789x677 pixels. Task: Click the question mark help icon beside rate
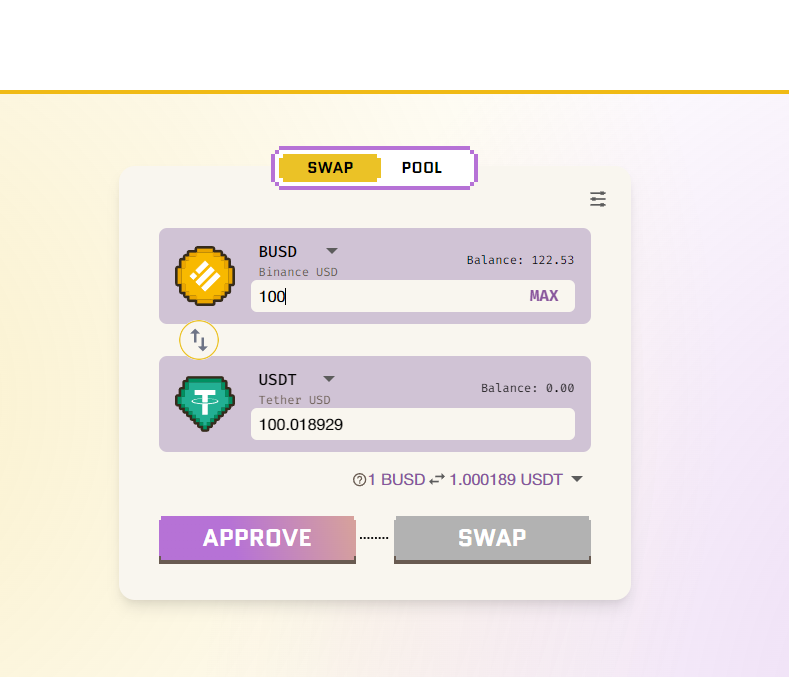point(359,480)
